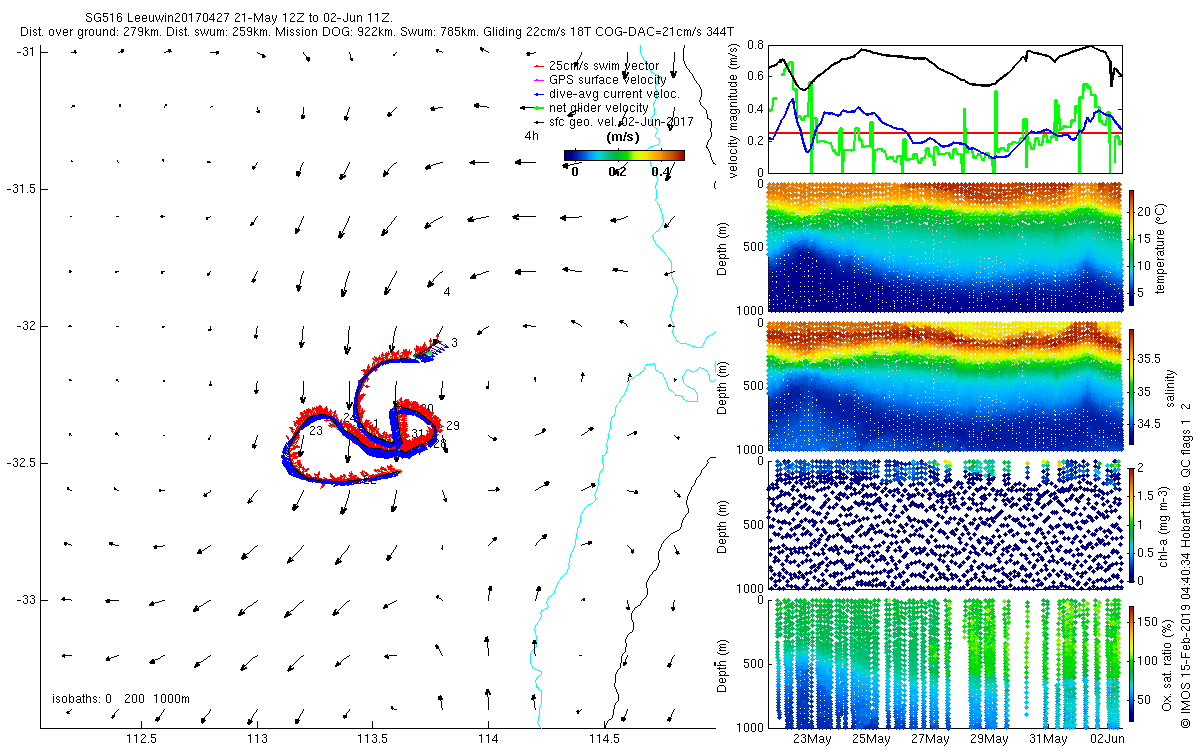Screen dimensions: 1200x750
Task: Click the velocity magnitude time-series panel
Action: click(x=944, y=107)
